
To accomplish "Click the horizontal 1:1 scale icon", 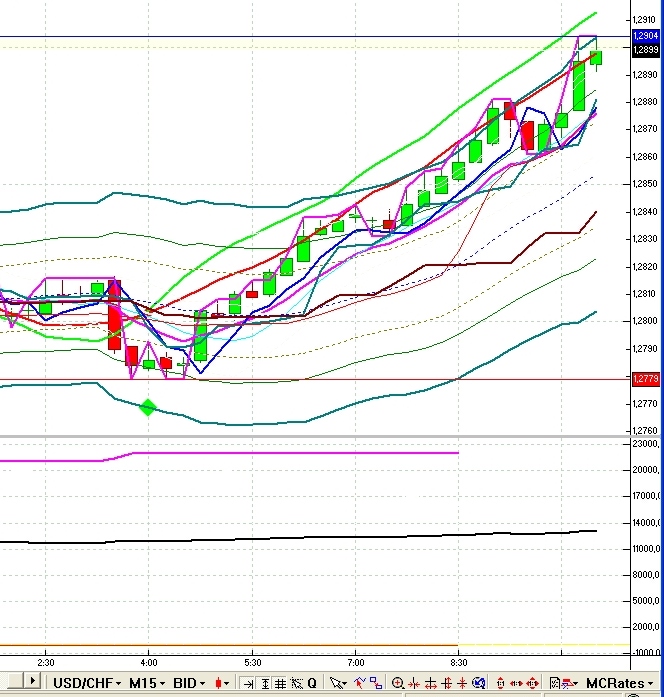I will pos(516,683).
